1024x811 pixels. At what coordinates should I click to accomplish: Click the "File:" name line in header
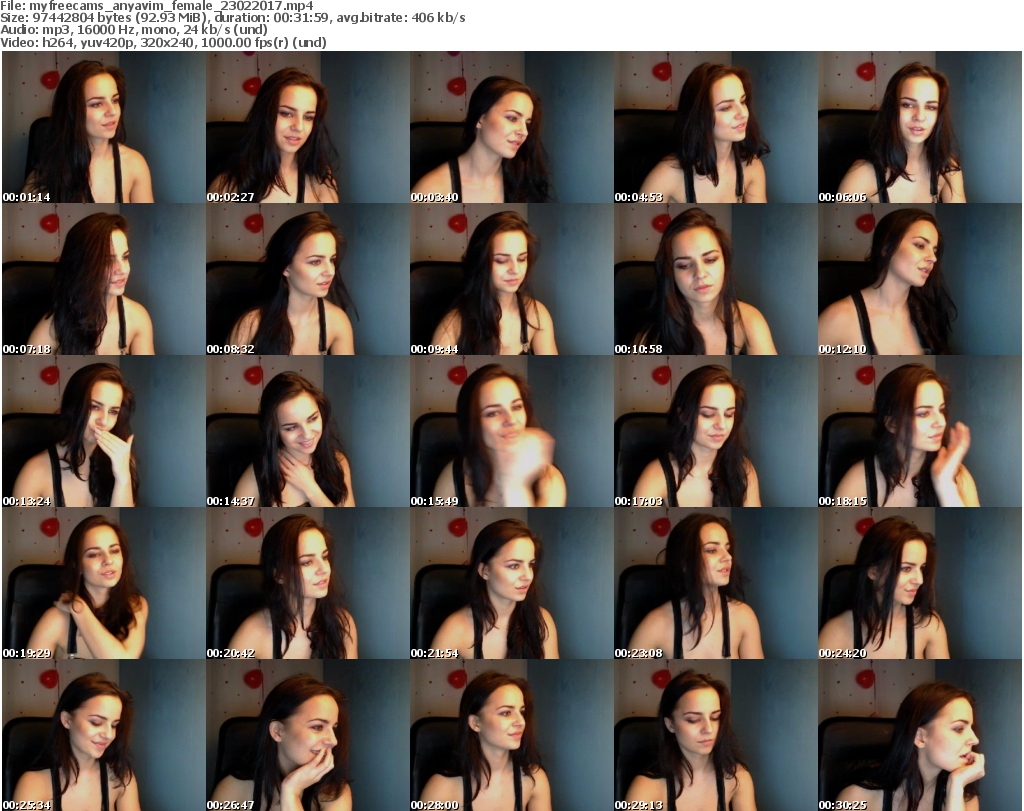click(x=157, y=6)
